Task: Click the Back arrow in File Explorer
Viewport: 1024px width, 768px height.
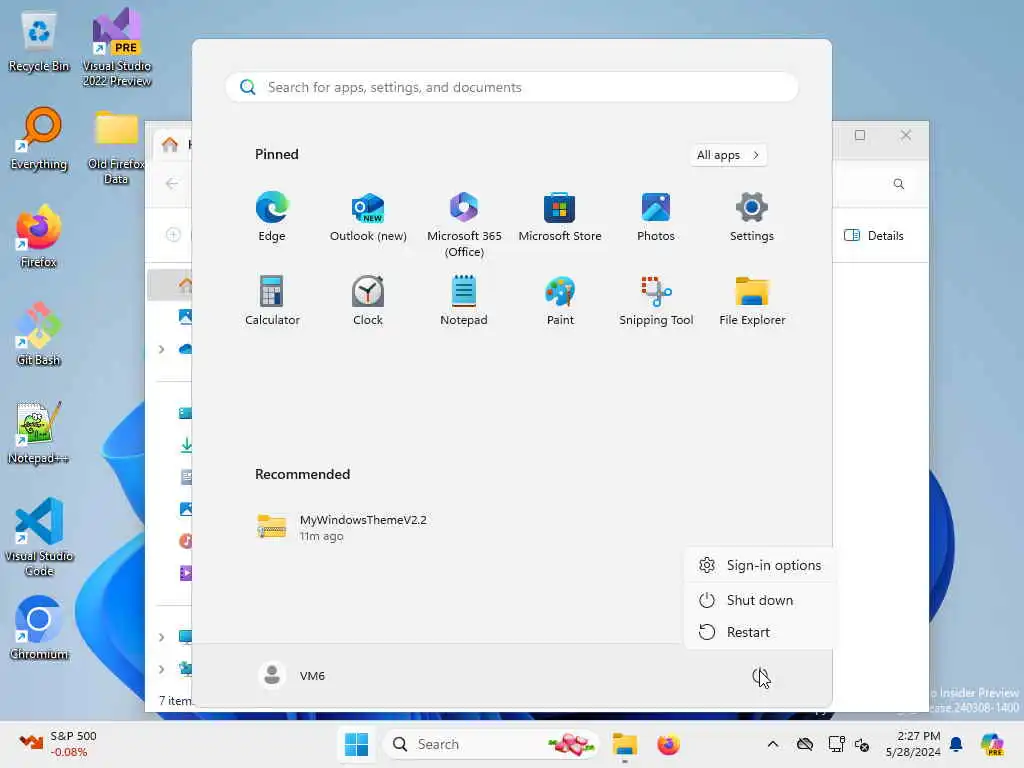Action: (172, 184)
